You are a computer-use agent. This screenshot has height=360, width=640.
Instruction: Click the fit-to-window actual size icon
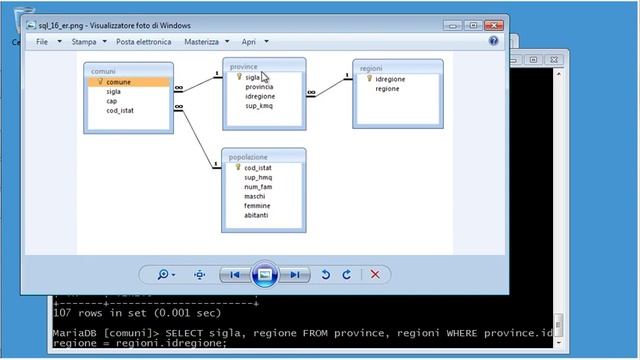(200, 275)
